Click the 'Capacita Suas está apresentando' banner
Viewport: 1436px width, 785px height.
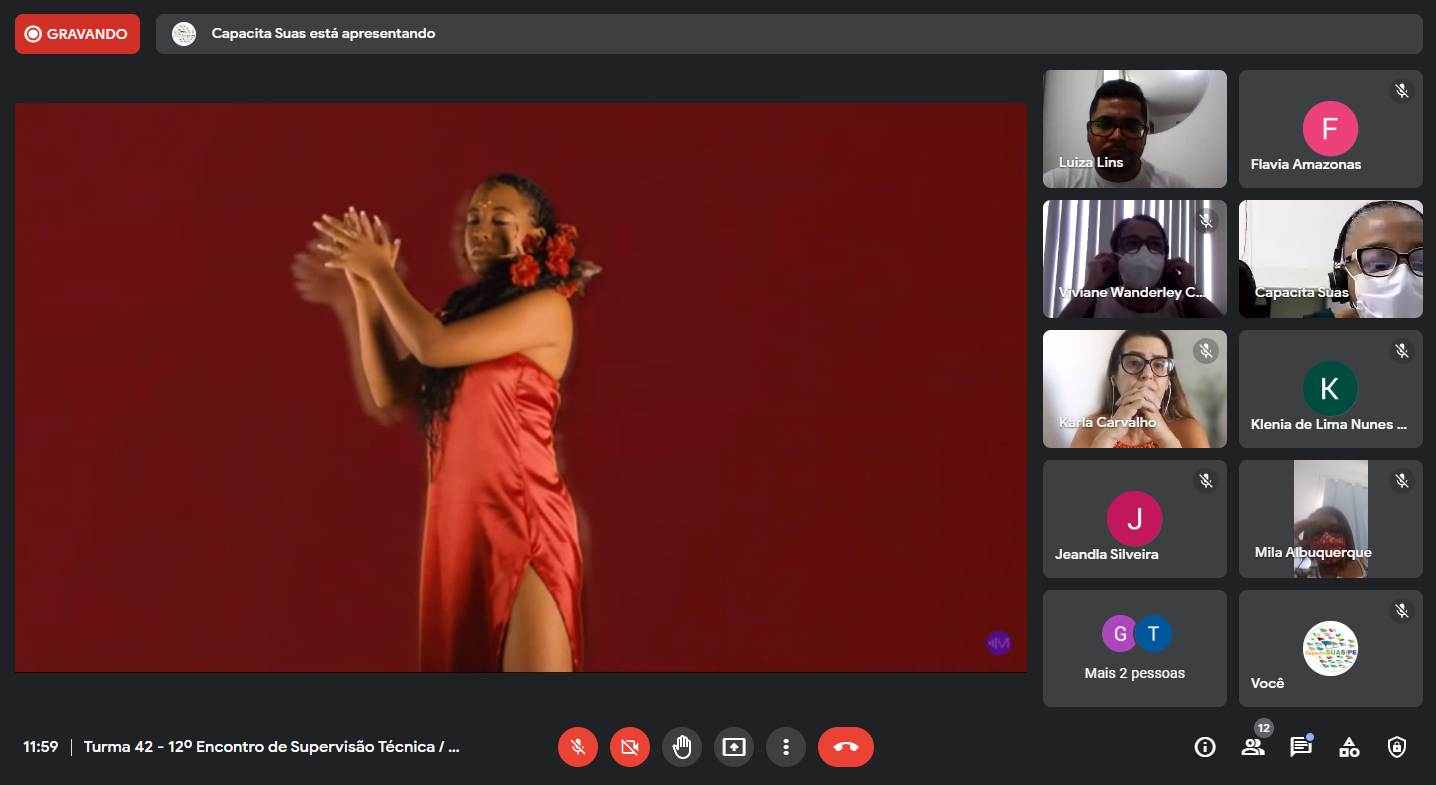[323, 34]
